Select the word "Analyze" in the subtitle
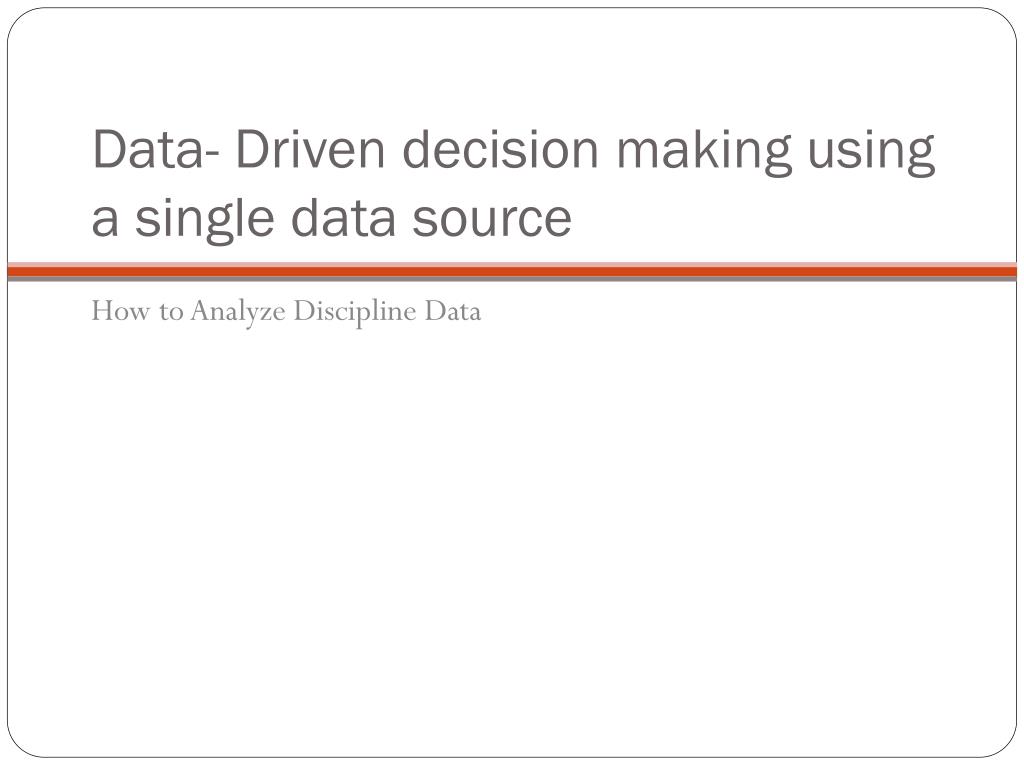 tap(238, 312)
